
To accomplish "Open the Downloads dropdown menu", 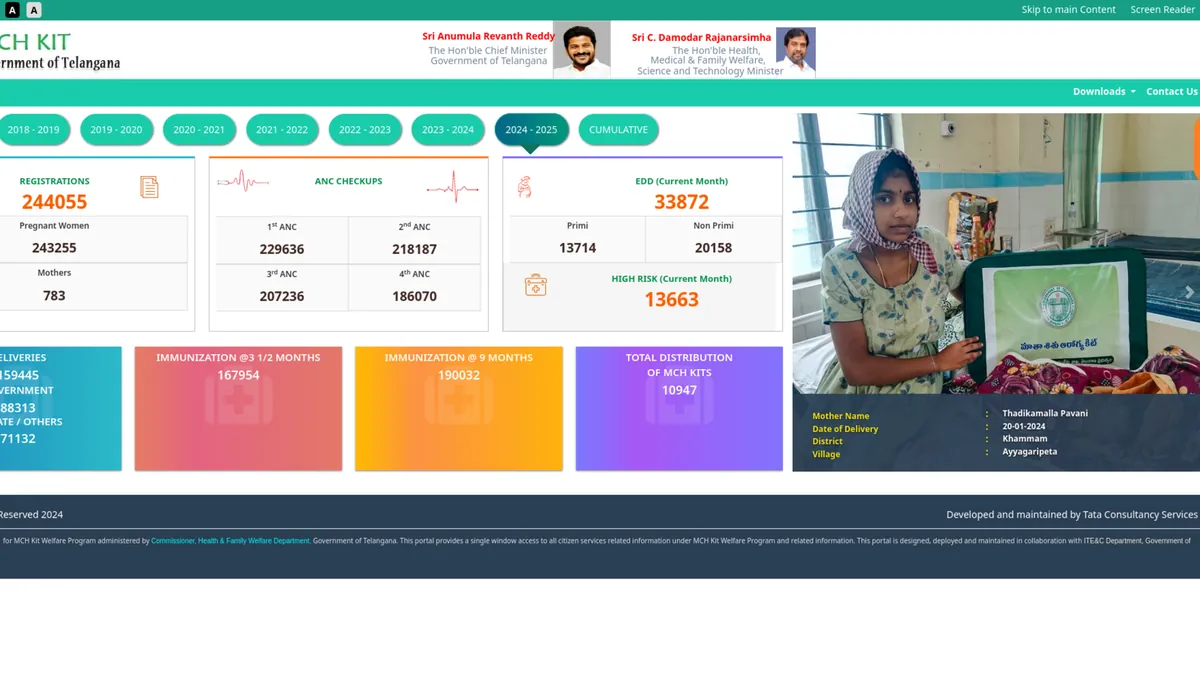I will point(1104,91).
